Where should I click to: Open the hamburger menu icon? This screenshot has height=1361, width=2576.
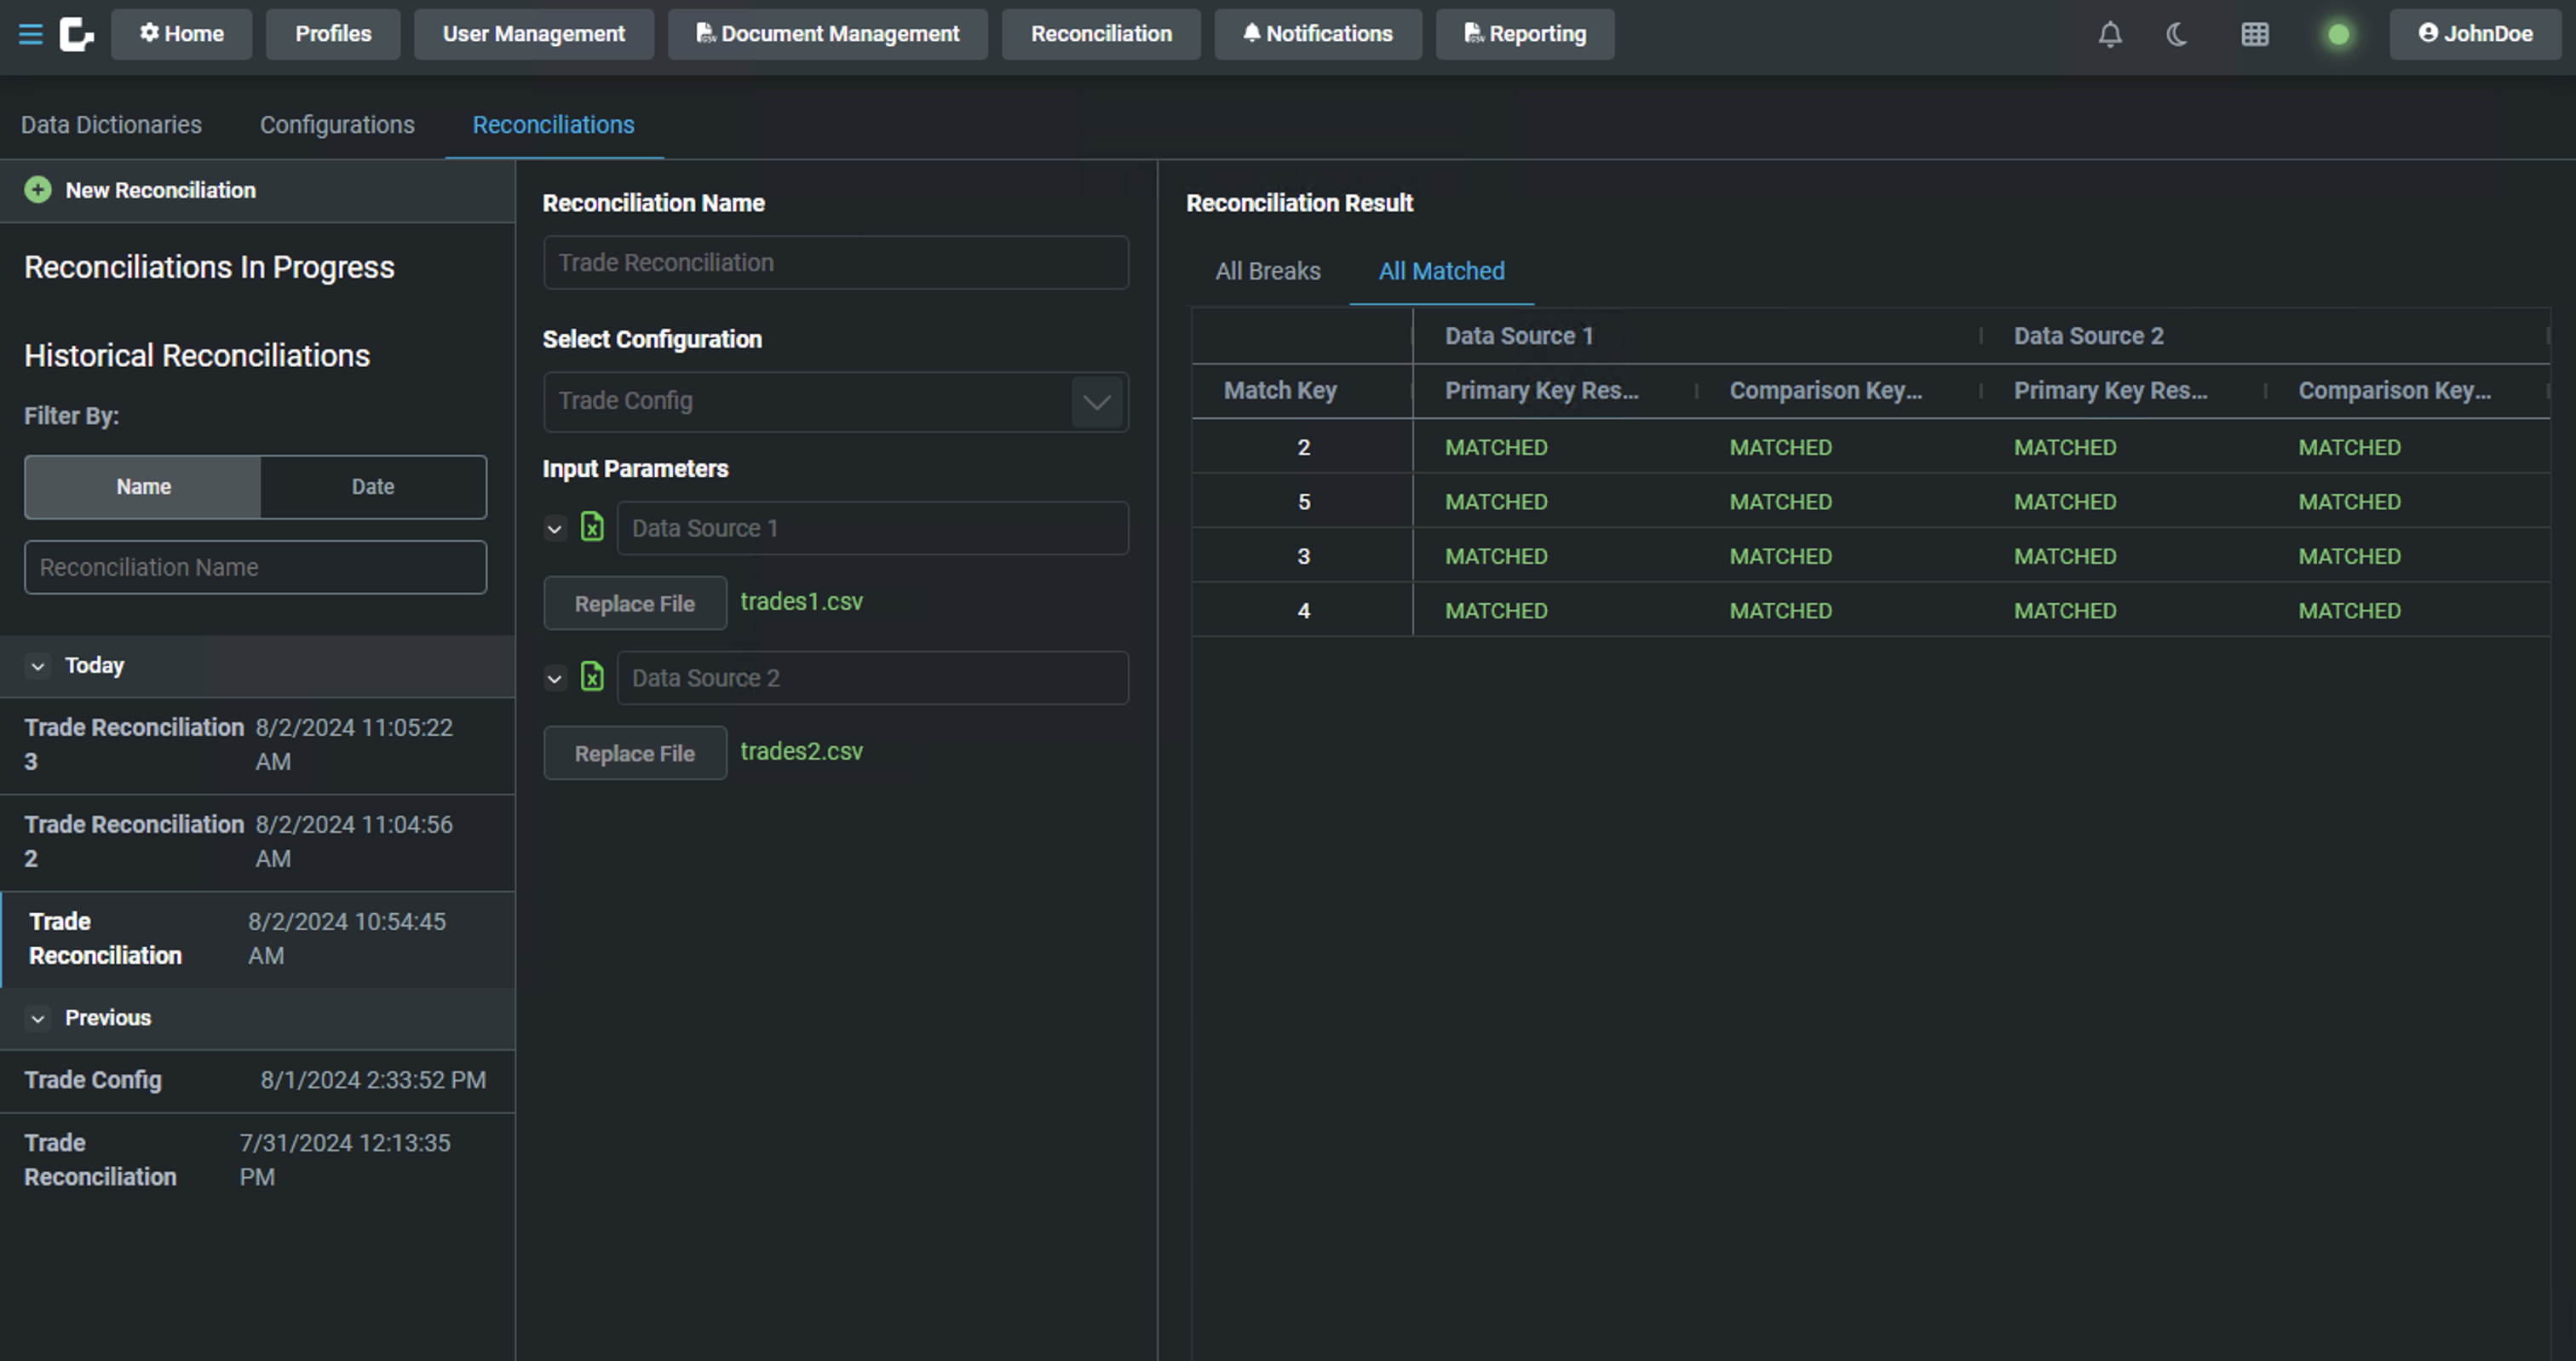click(x=31, y=34)
